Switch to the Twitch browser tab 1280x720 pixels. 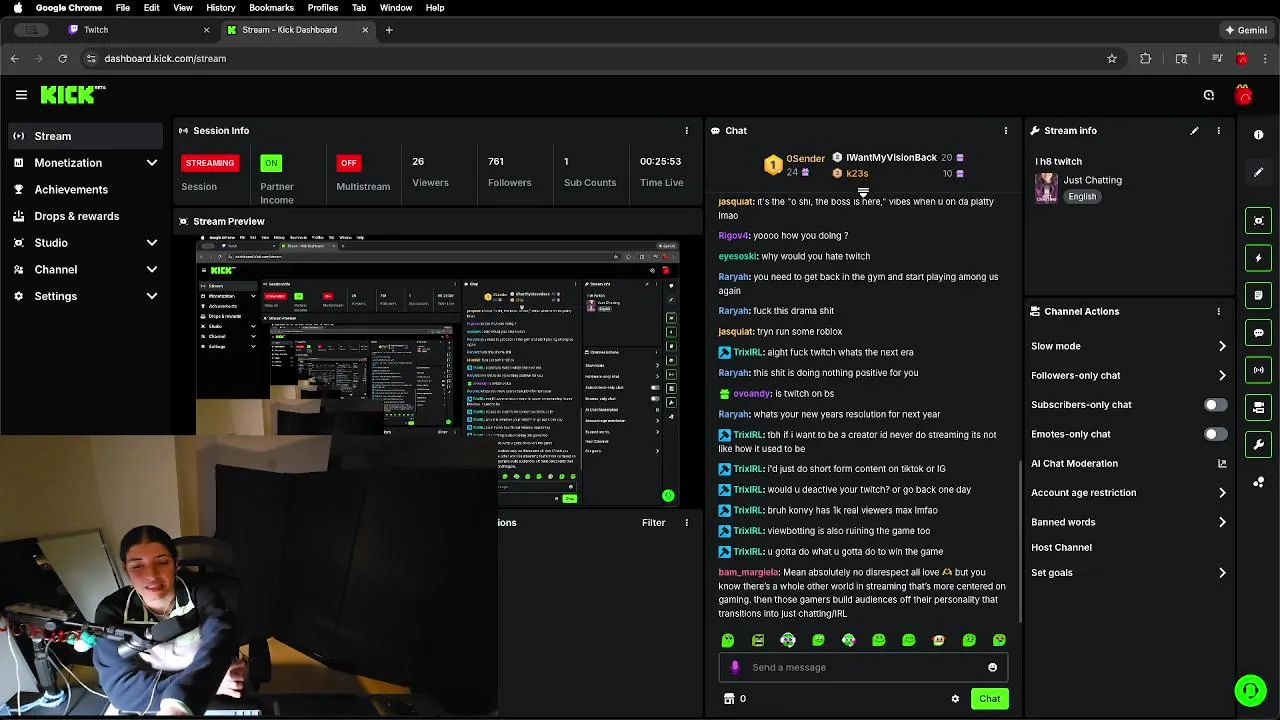[x=137, y=30]
